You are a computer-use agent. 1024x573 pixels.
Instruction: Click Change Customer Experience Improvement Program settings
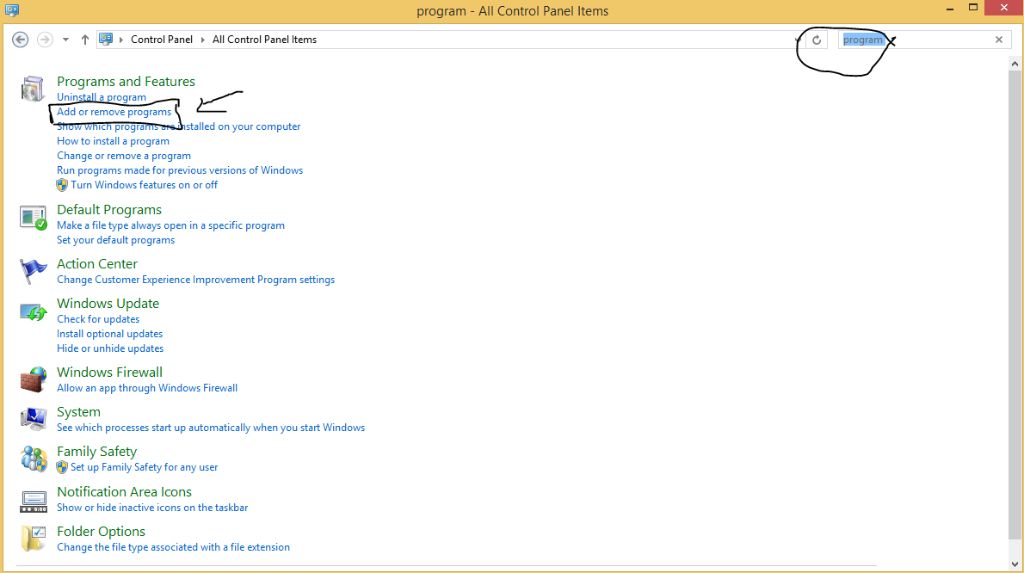(196, 280)
